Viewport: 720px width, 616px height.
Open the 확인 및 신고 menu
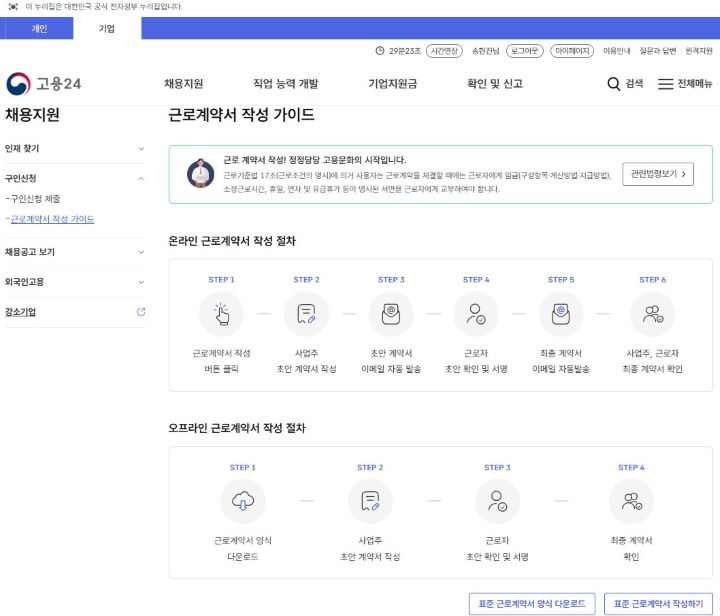[x=495, y=84]
